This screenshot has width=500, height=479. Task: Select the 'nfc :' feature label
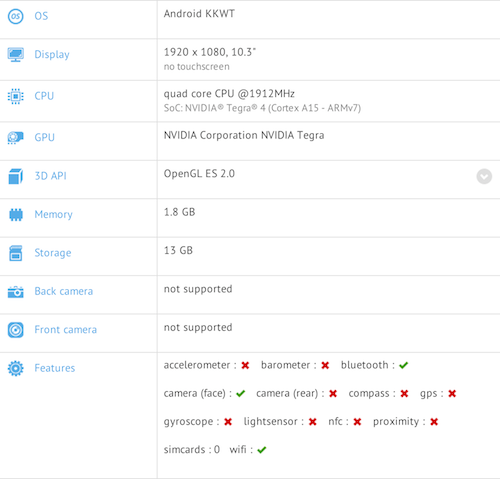[338, 422]
